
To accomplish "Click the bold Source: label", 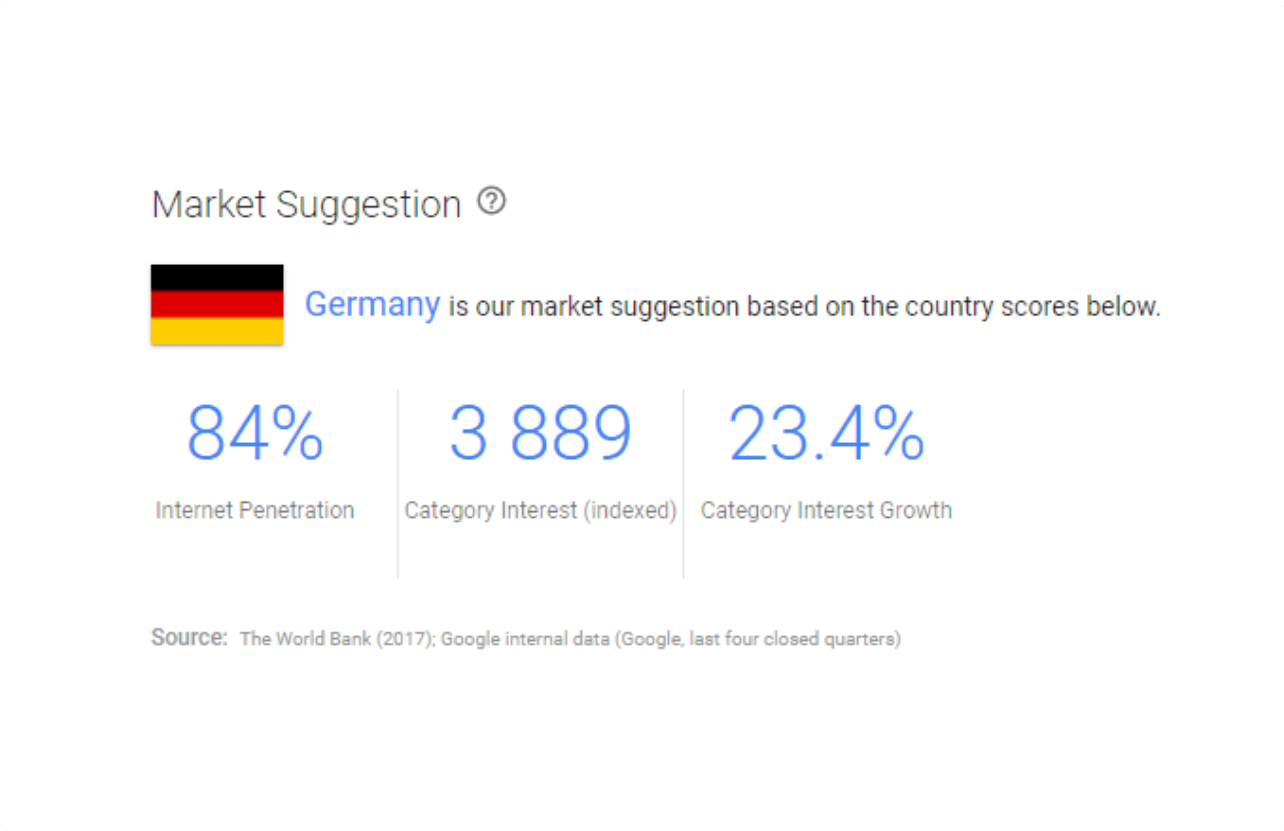I will 189,637.
